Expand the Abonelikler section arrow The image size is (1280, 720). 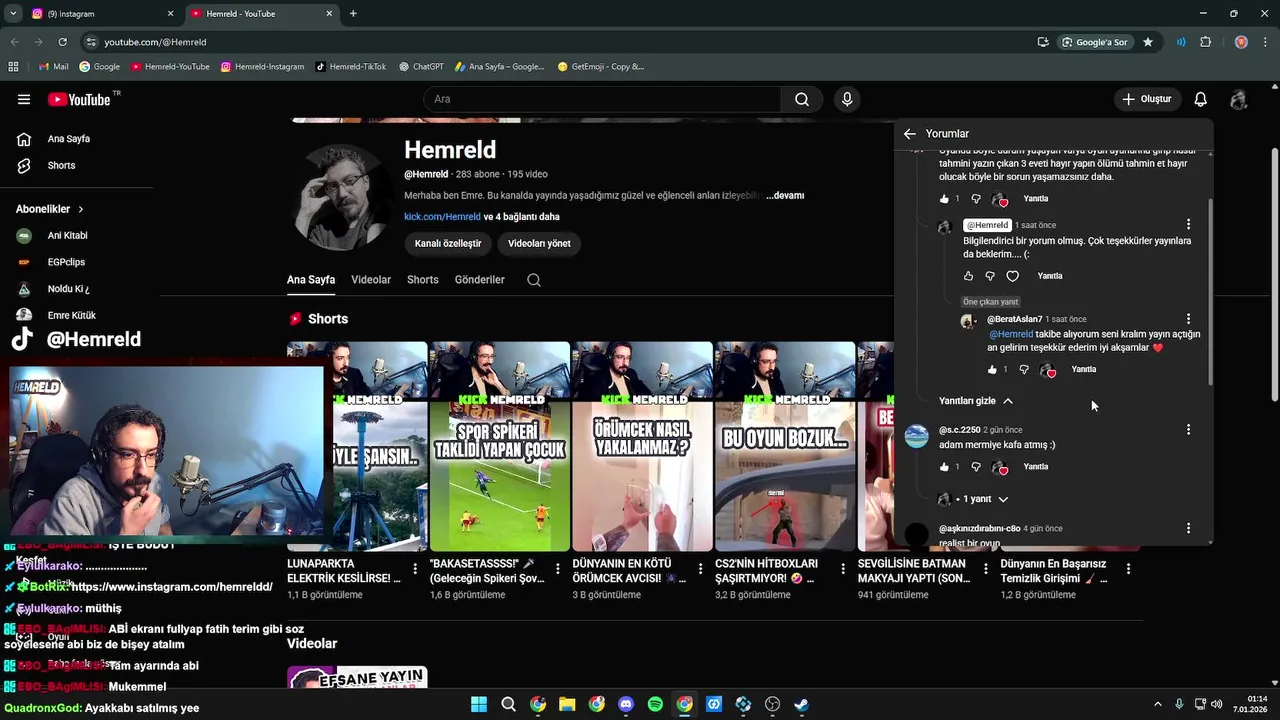click(81, 209)
